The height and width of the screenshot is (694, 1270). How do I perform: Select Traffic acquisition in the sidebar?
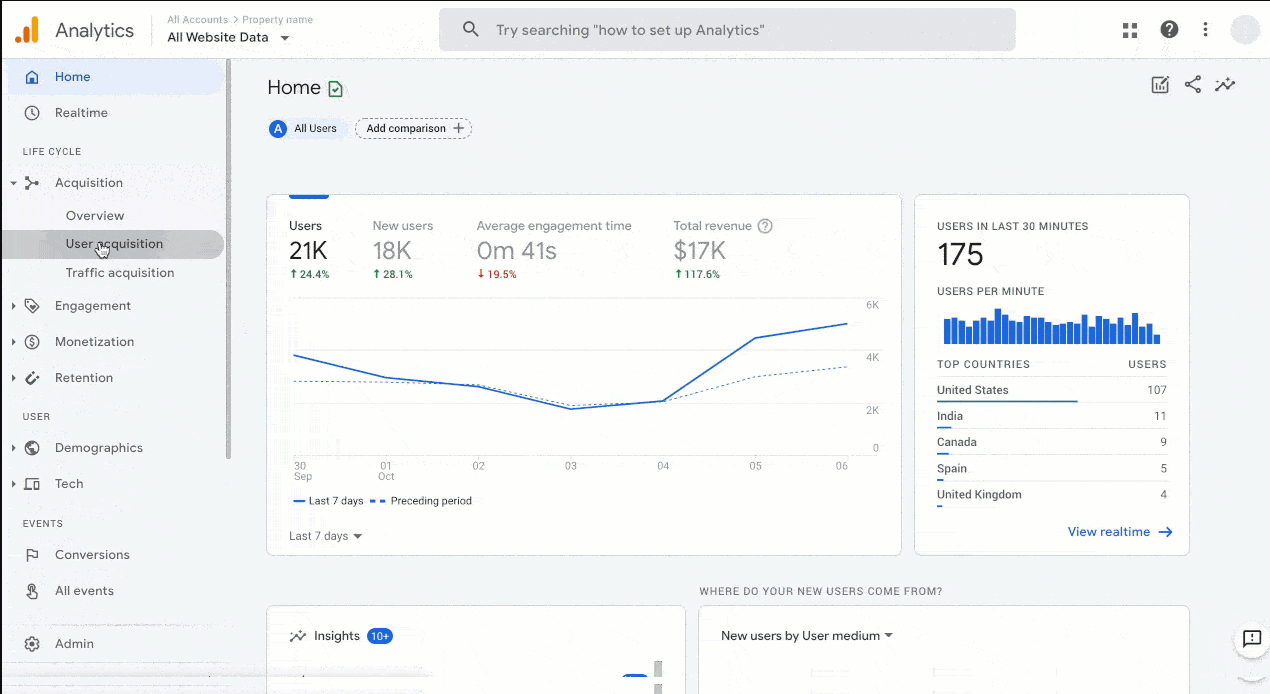tap(120, 273)
